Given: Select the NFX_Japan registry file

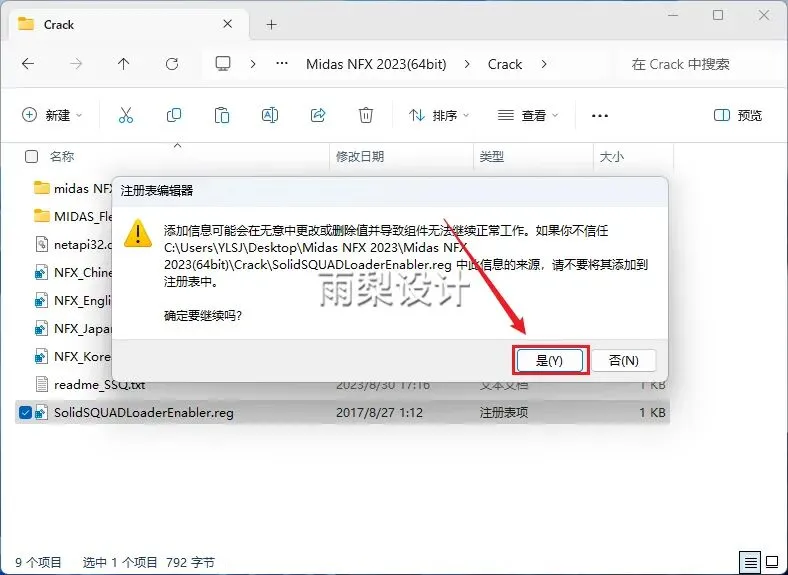Looking at the screenshot, I should click(74, 329).
